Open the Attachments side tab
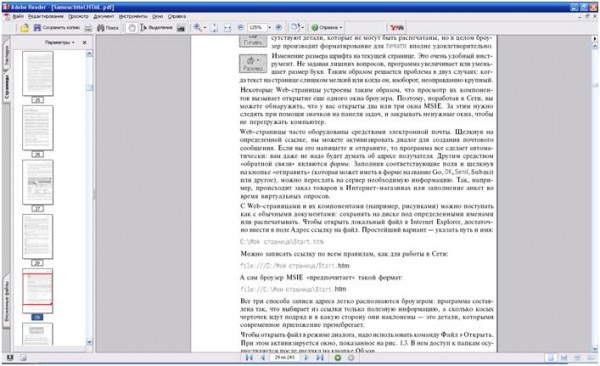Image resolution: width=600 pixels, height=366 pixels. (7, 301)
